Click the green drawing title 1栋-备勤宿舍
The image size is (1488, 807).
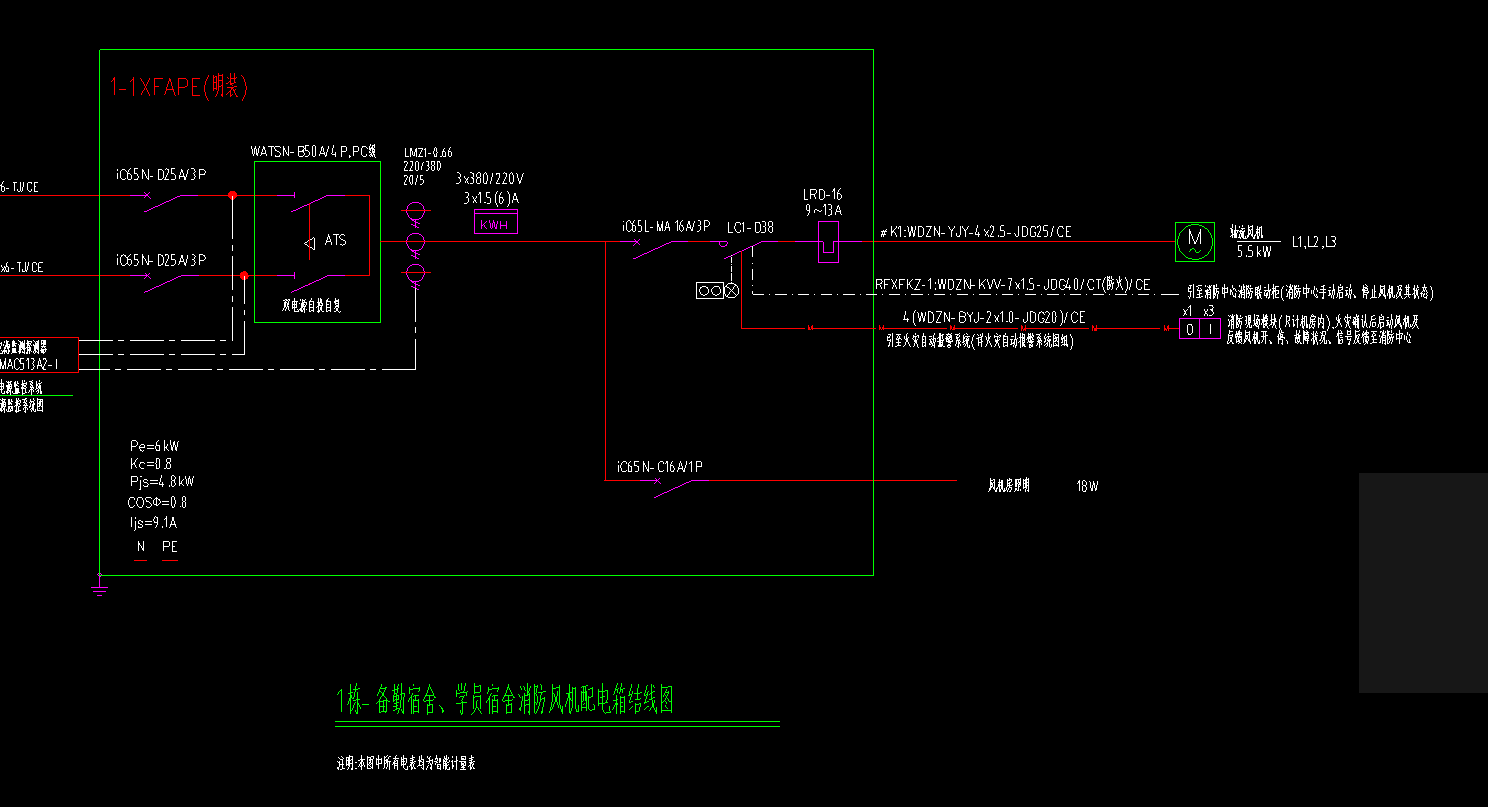click(x=505, y=700)
